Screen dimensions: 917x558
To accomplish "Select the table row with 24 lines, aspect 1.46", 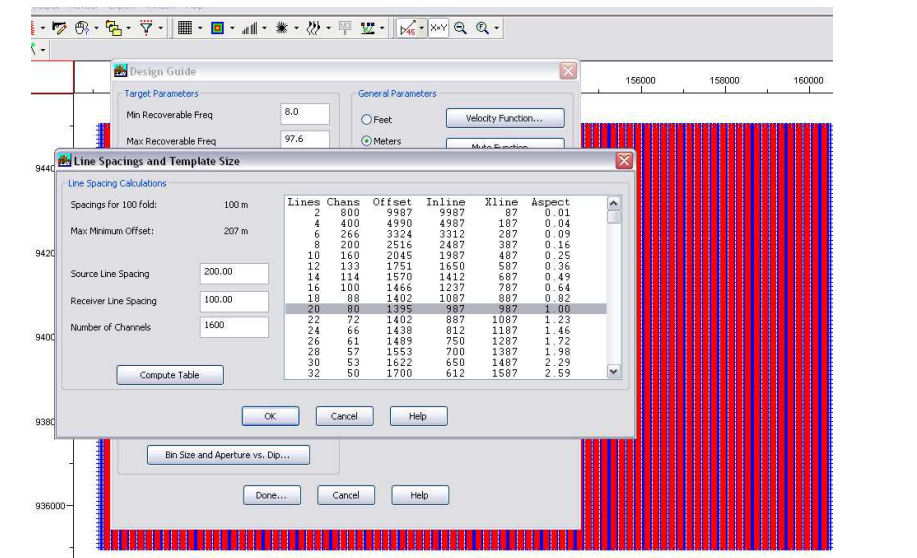I will click(446, 330).
